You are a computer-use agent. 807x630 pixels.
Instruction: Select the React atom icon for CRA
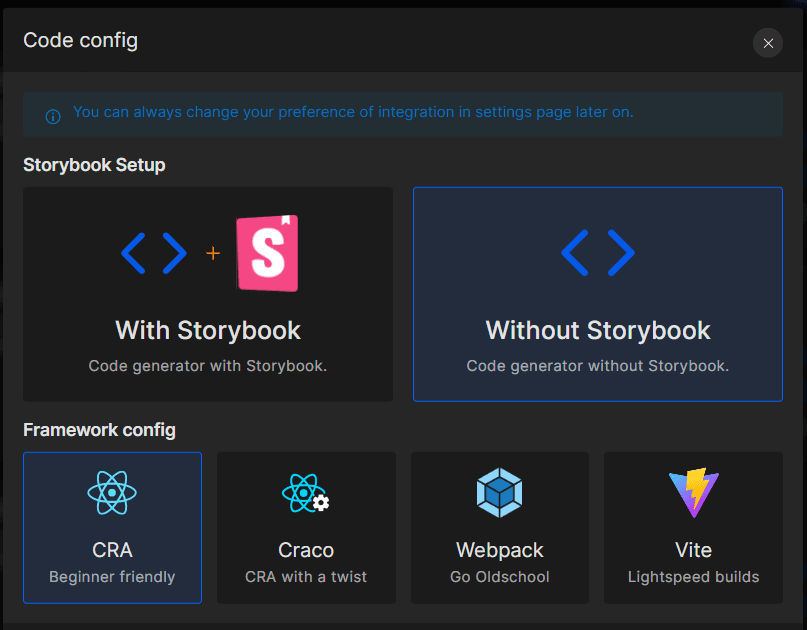(112, 492)
